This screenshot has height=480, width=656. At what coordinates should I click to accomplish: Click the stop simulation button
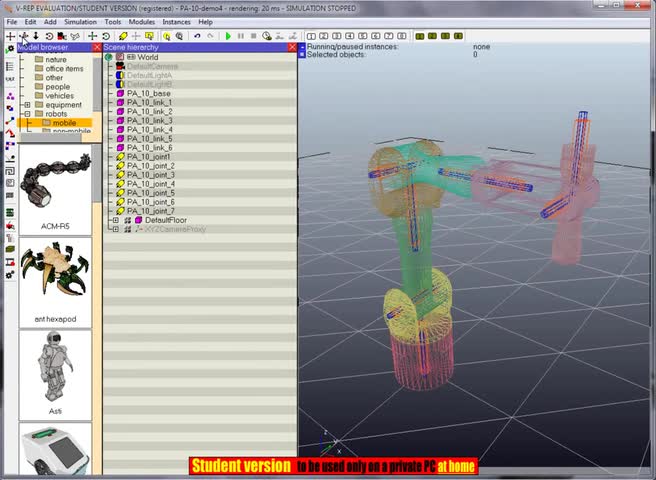point(254,36)
